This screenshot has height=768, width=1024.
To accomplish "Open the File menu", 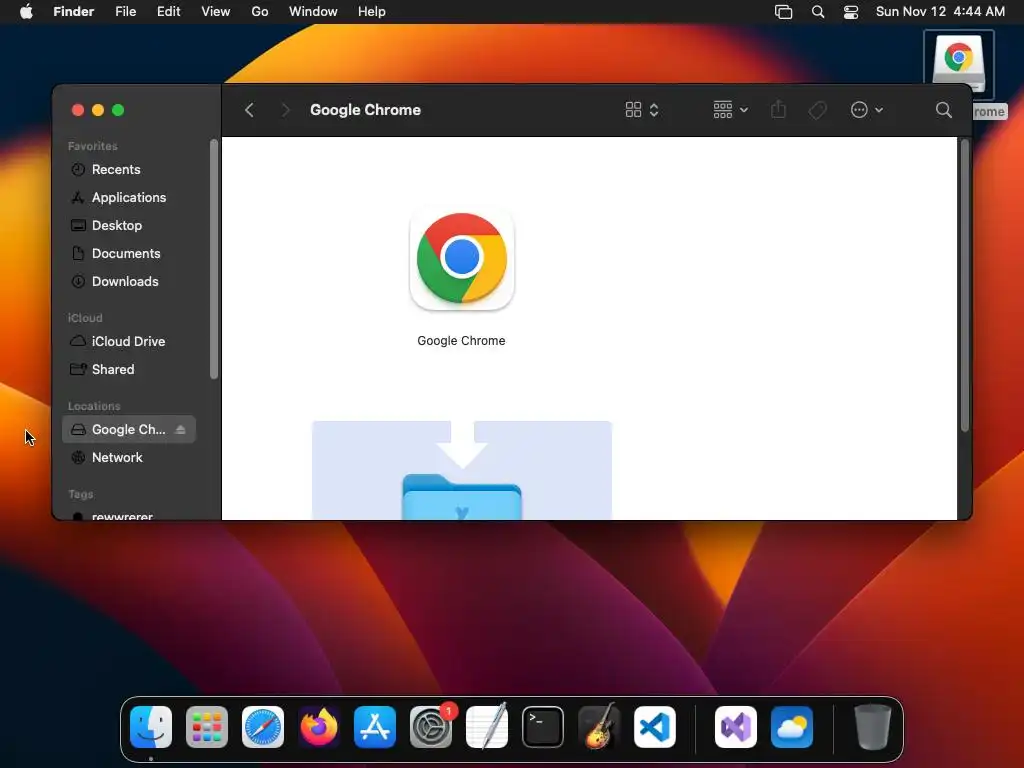I will 125,12.
